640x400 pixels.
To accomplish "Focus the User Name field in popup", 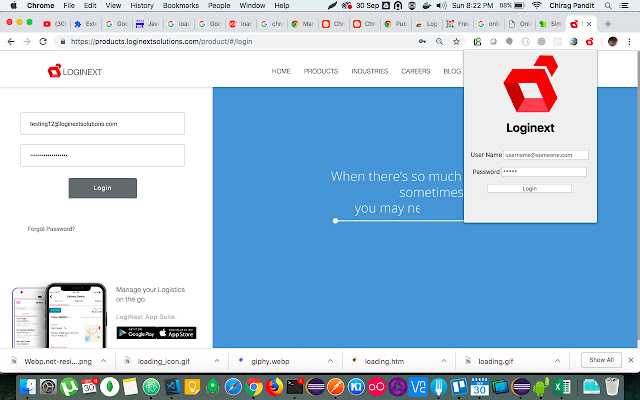I will coord(546,155).
